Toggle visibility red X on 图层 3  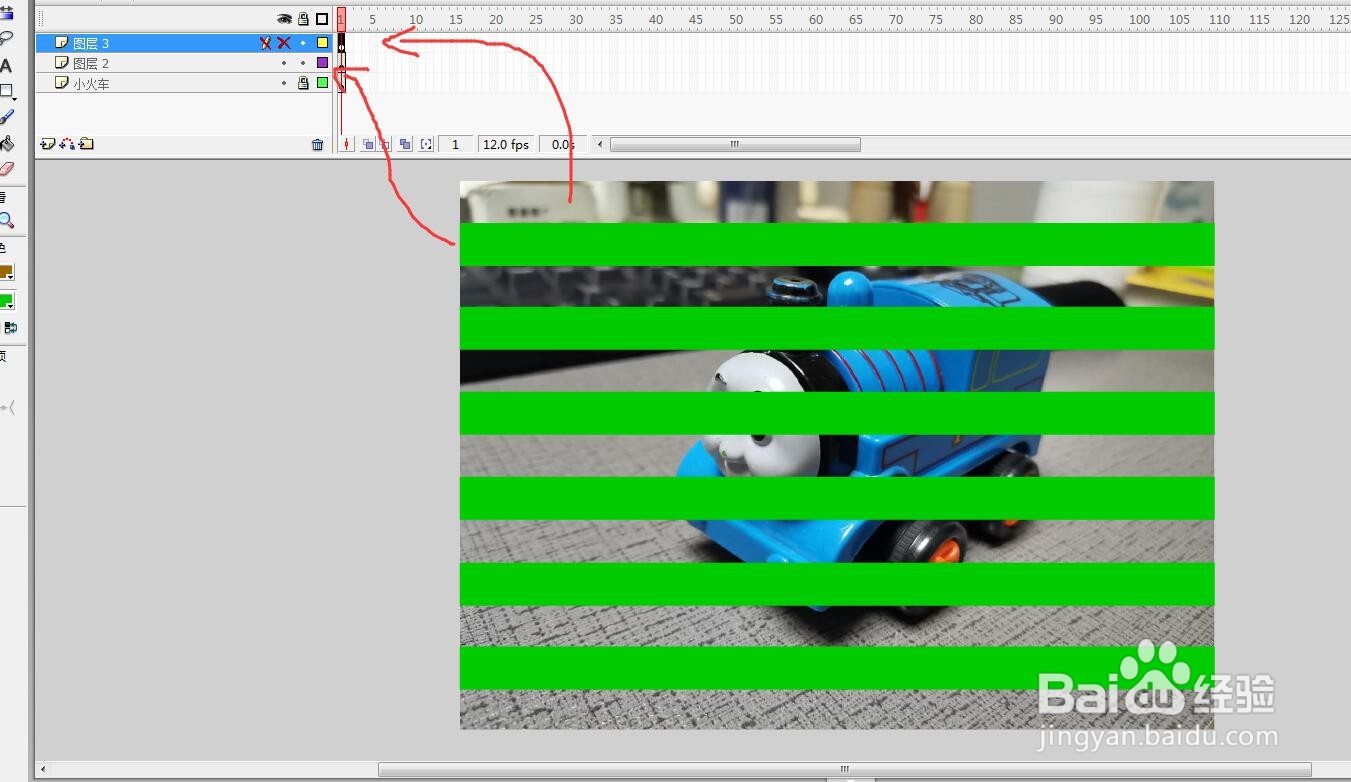(284, 43)
